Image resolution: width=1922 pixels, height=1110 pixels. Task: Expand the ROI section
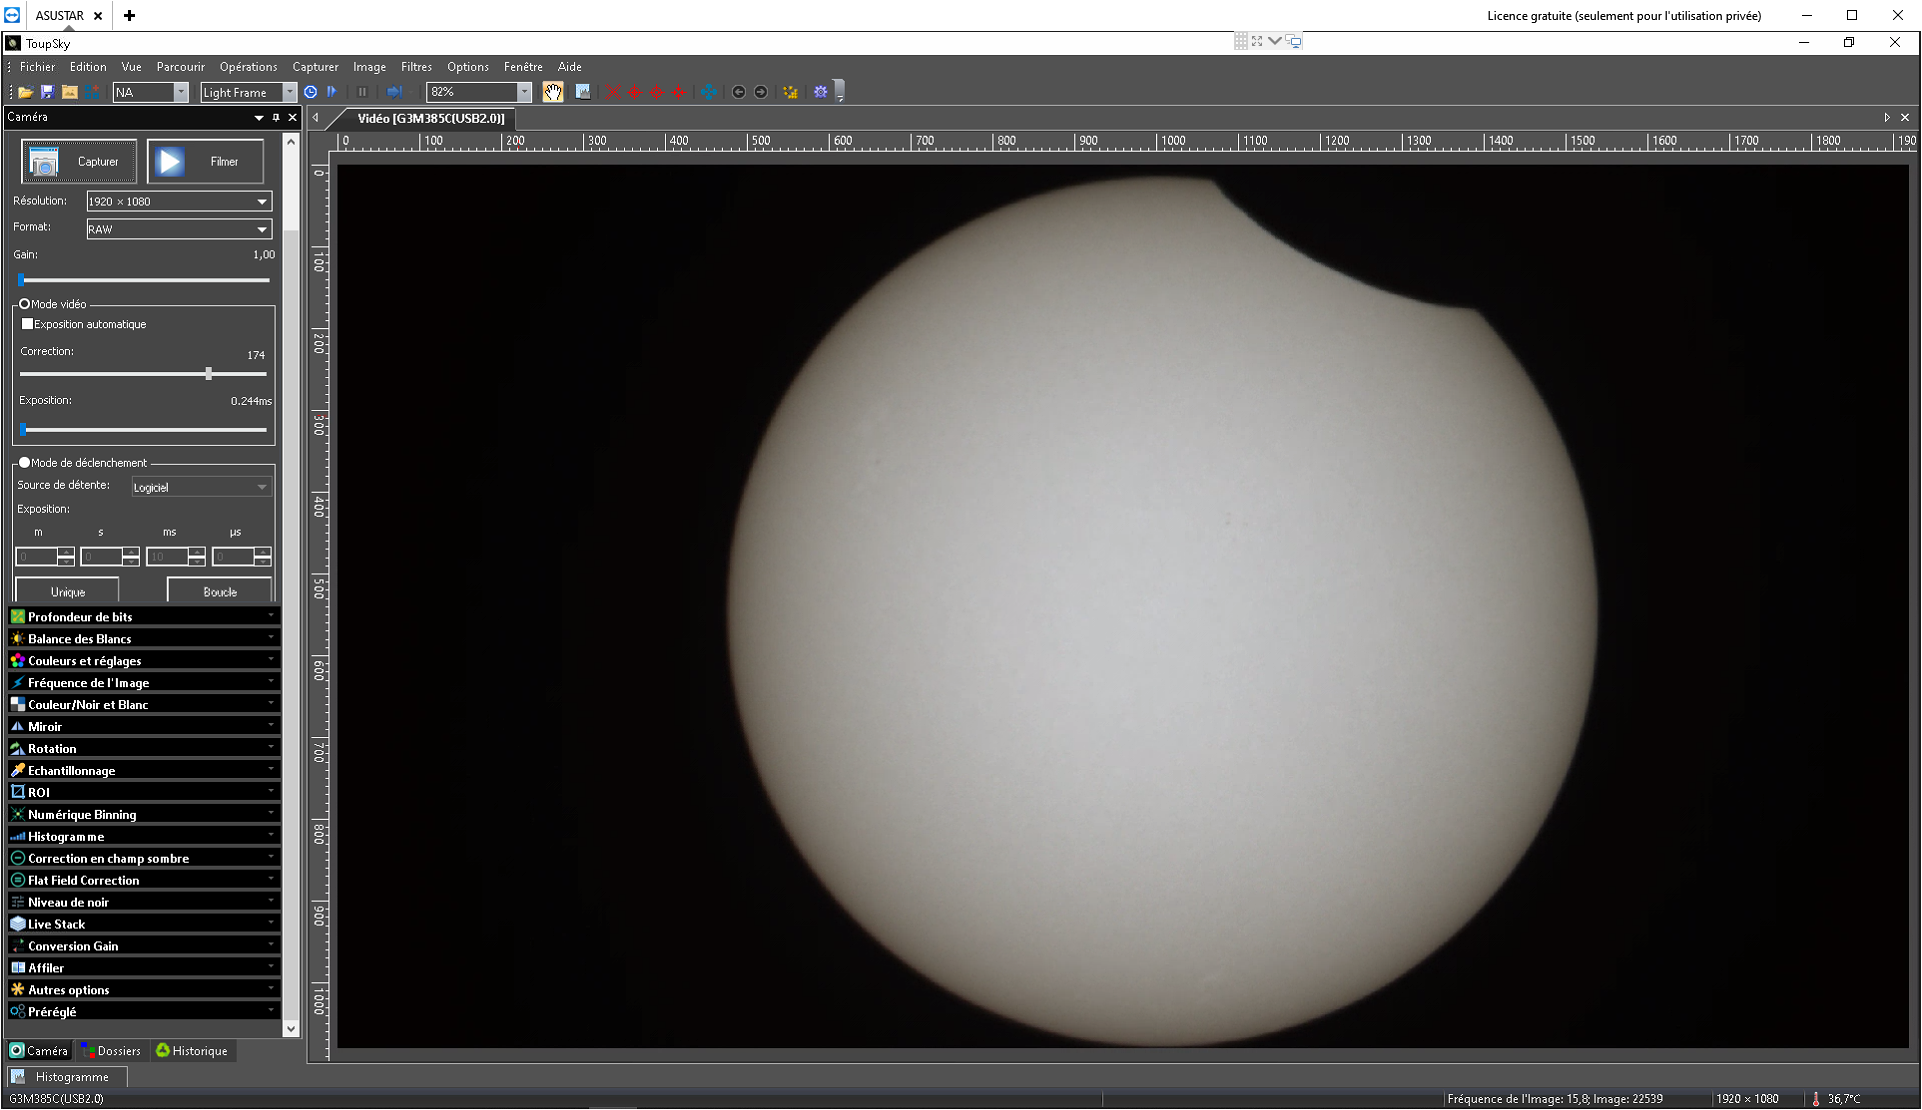pyautogui.click(x=144, y=792)
